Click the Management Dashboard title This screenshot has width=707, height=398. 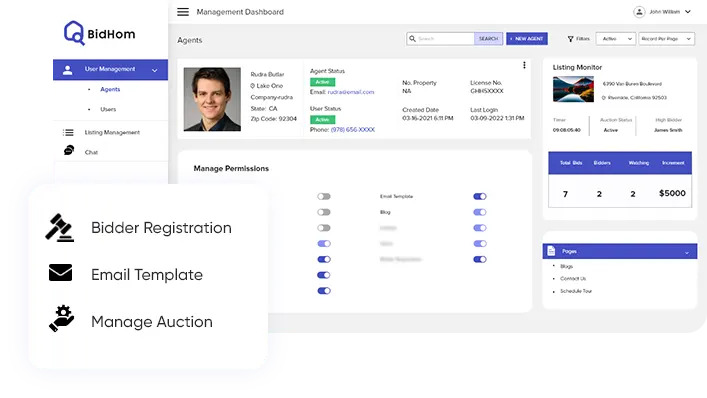tap(240, 12)
